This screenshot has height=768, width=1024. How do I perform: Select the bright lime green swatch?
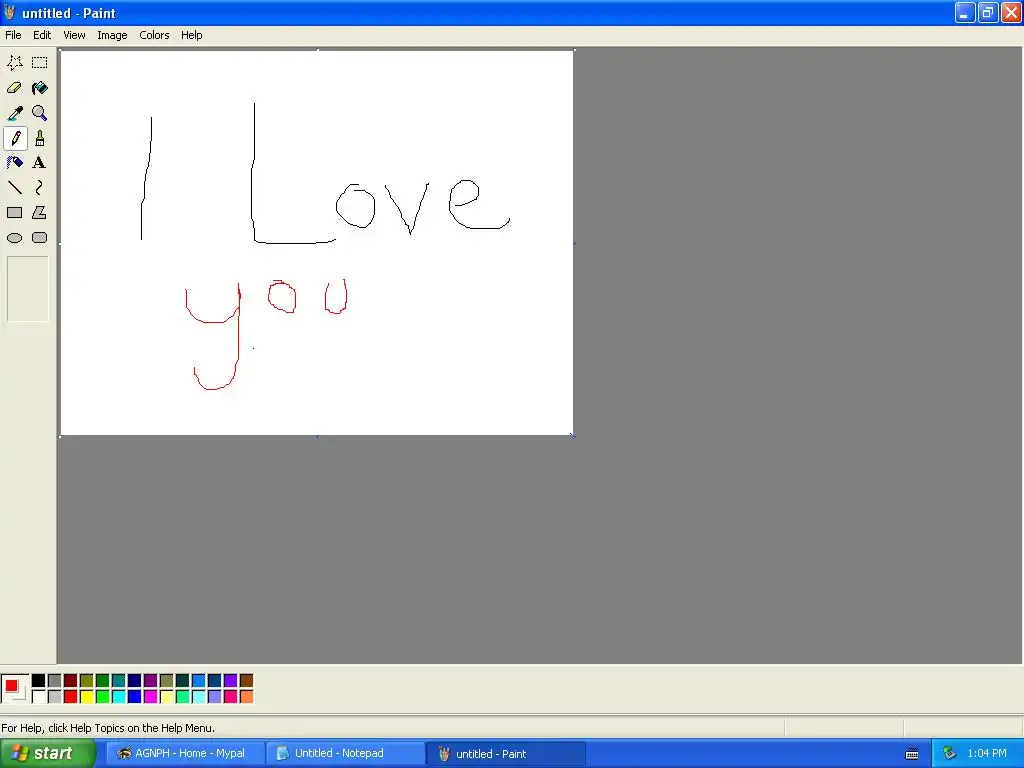point(103,697)
